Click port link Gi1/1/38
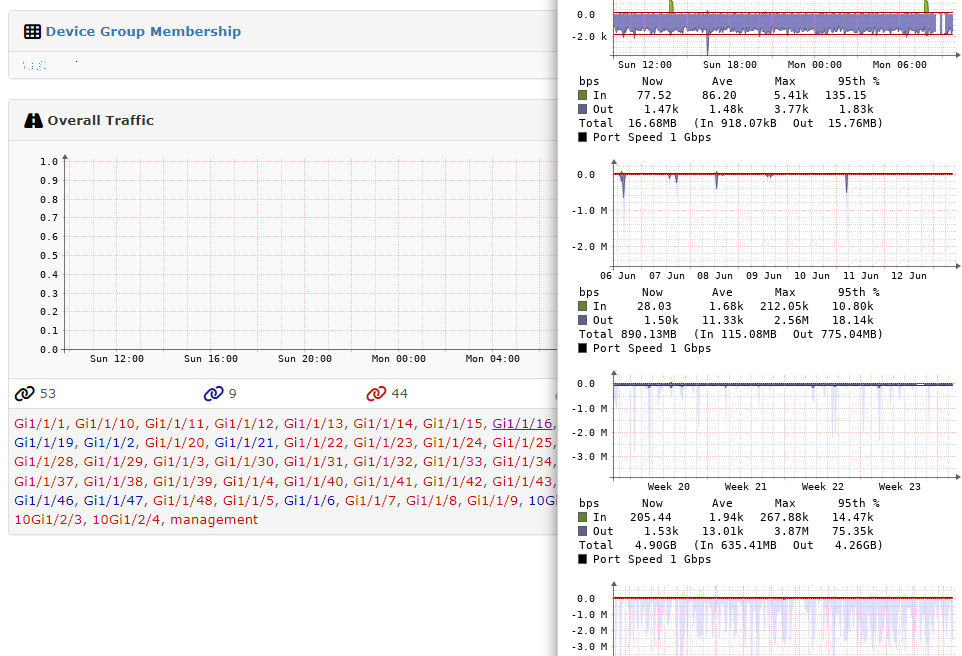This screenshot has height=656, width=962. click(113, 482)
